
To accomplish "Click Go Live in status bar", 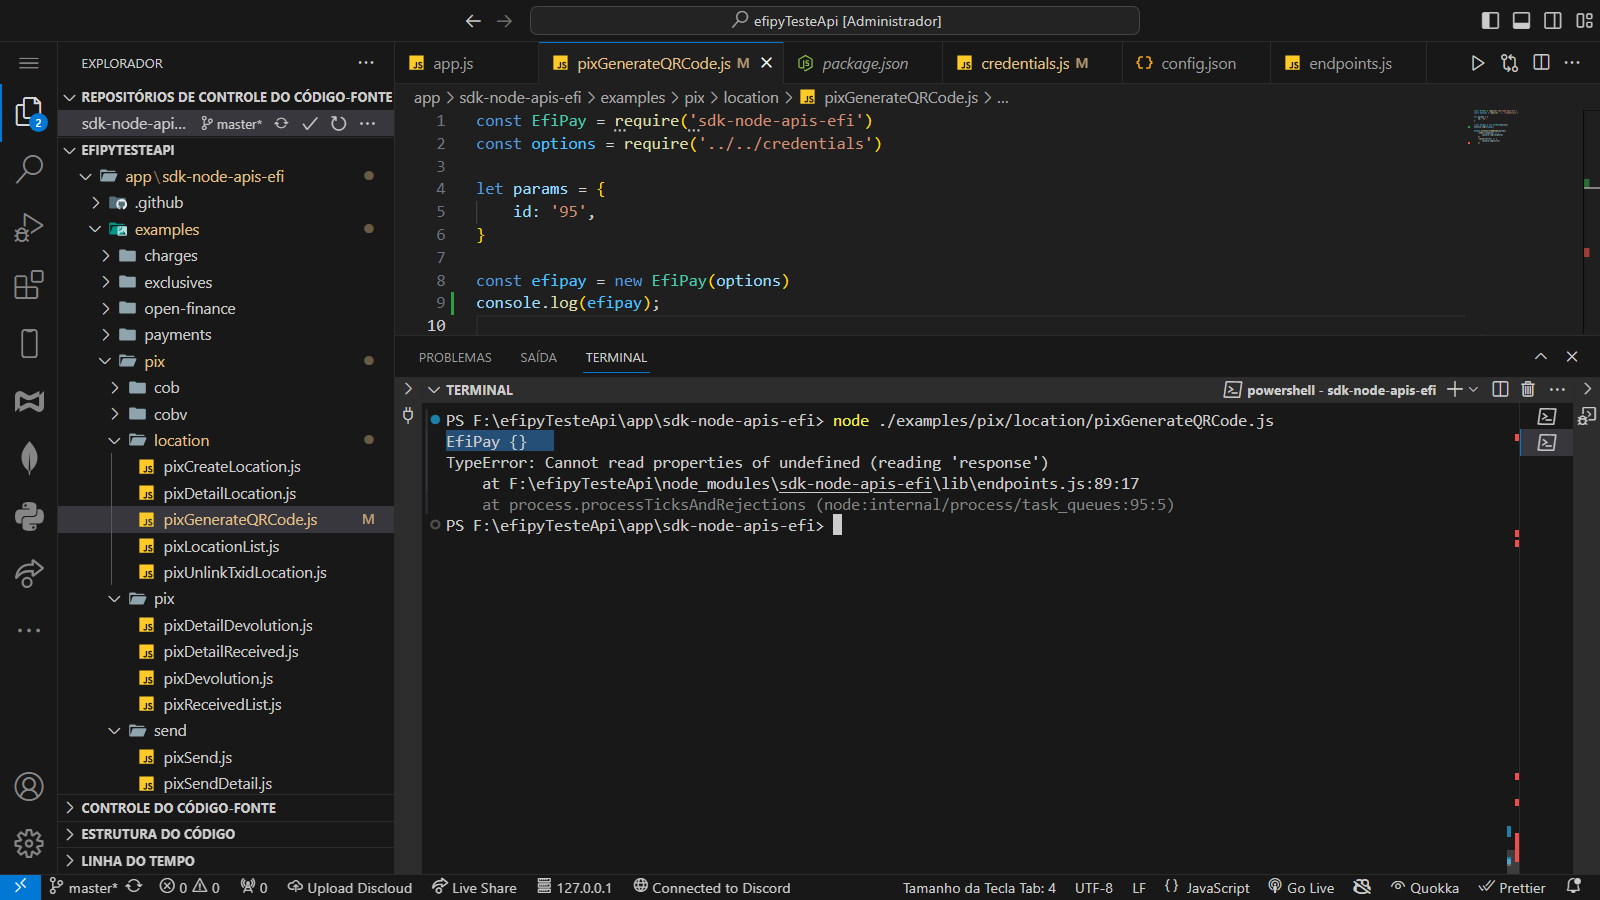I will pyautogui.click(x=1301, y=887).
